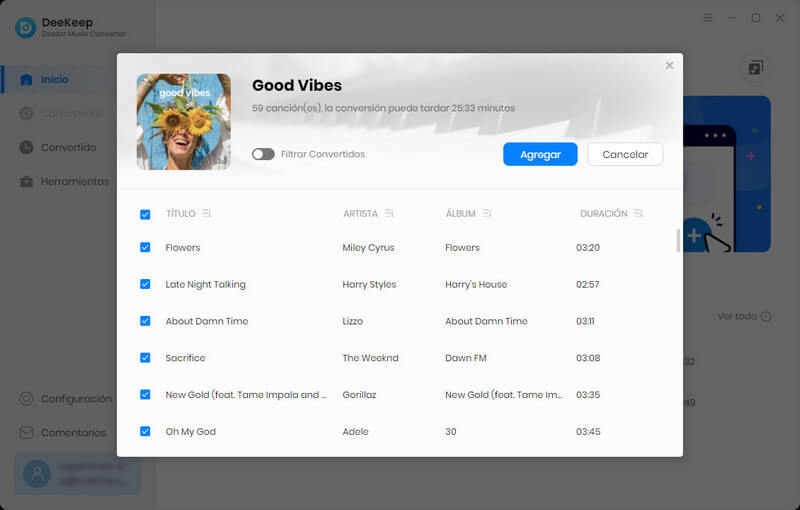The image size is (800, 510).
Task: Click the Configuración gear icon
Action: pyautogui.click(x=26, y=398)
